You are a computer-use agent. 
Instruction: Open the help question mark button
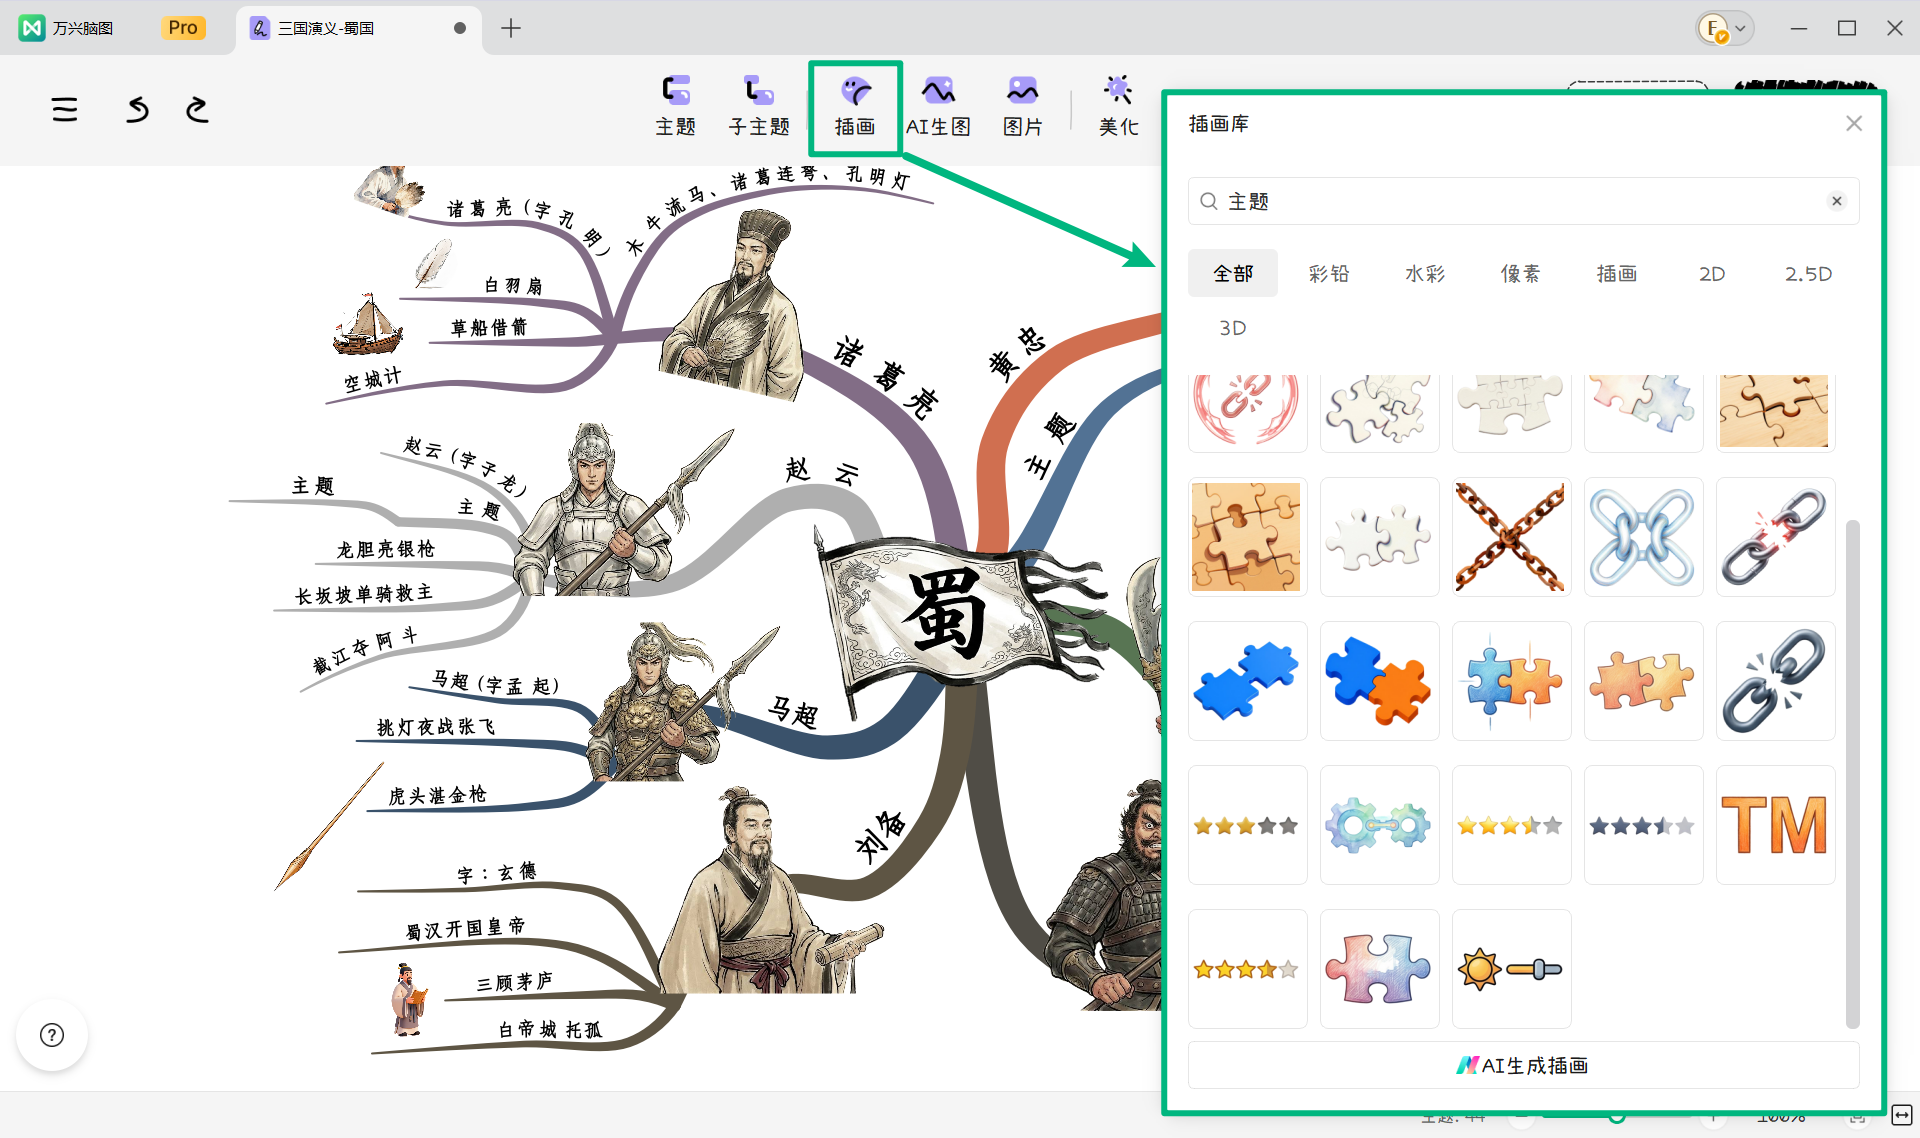coord(52,1035)
